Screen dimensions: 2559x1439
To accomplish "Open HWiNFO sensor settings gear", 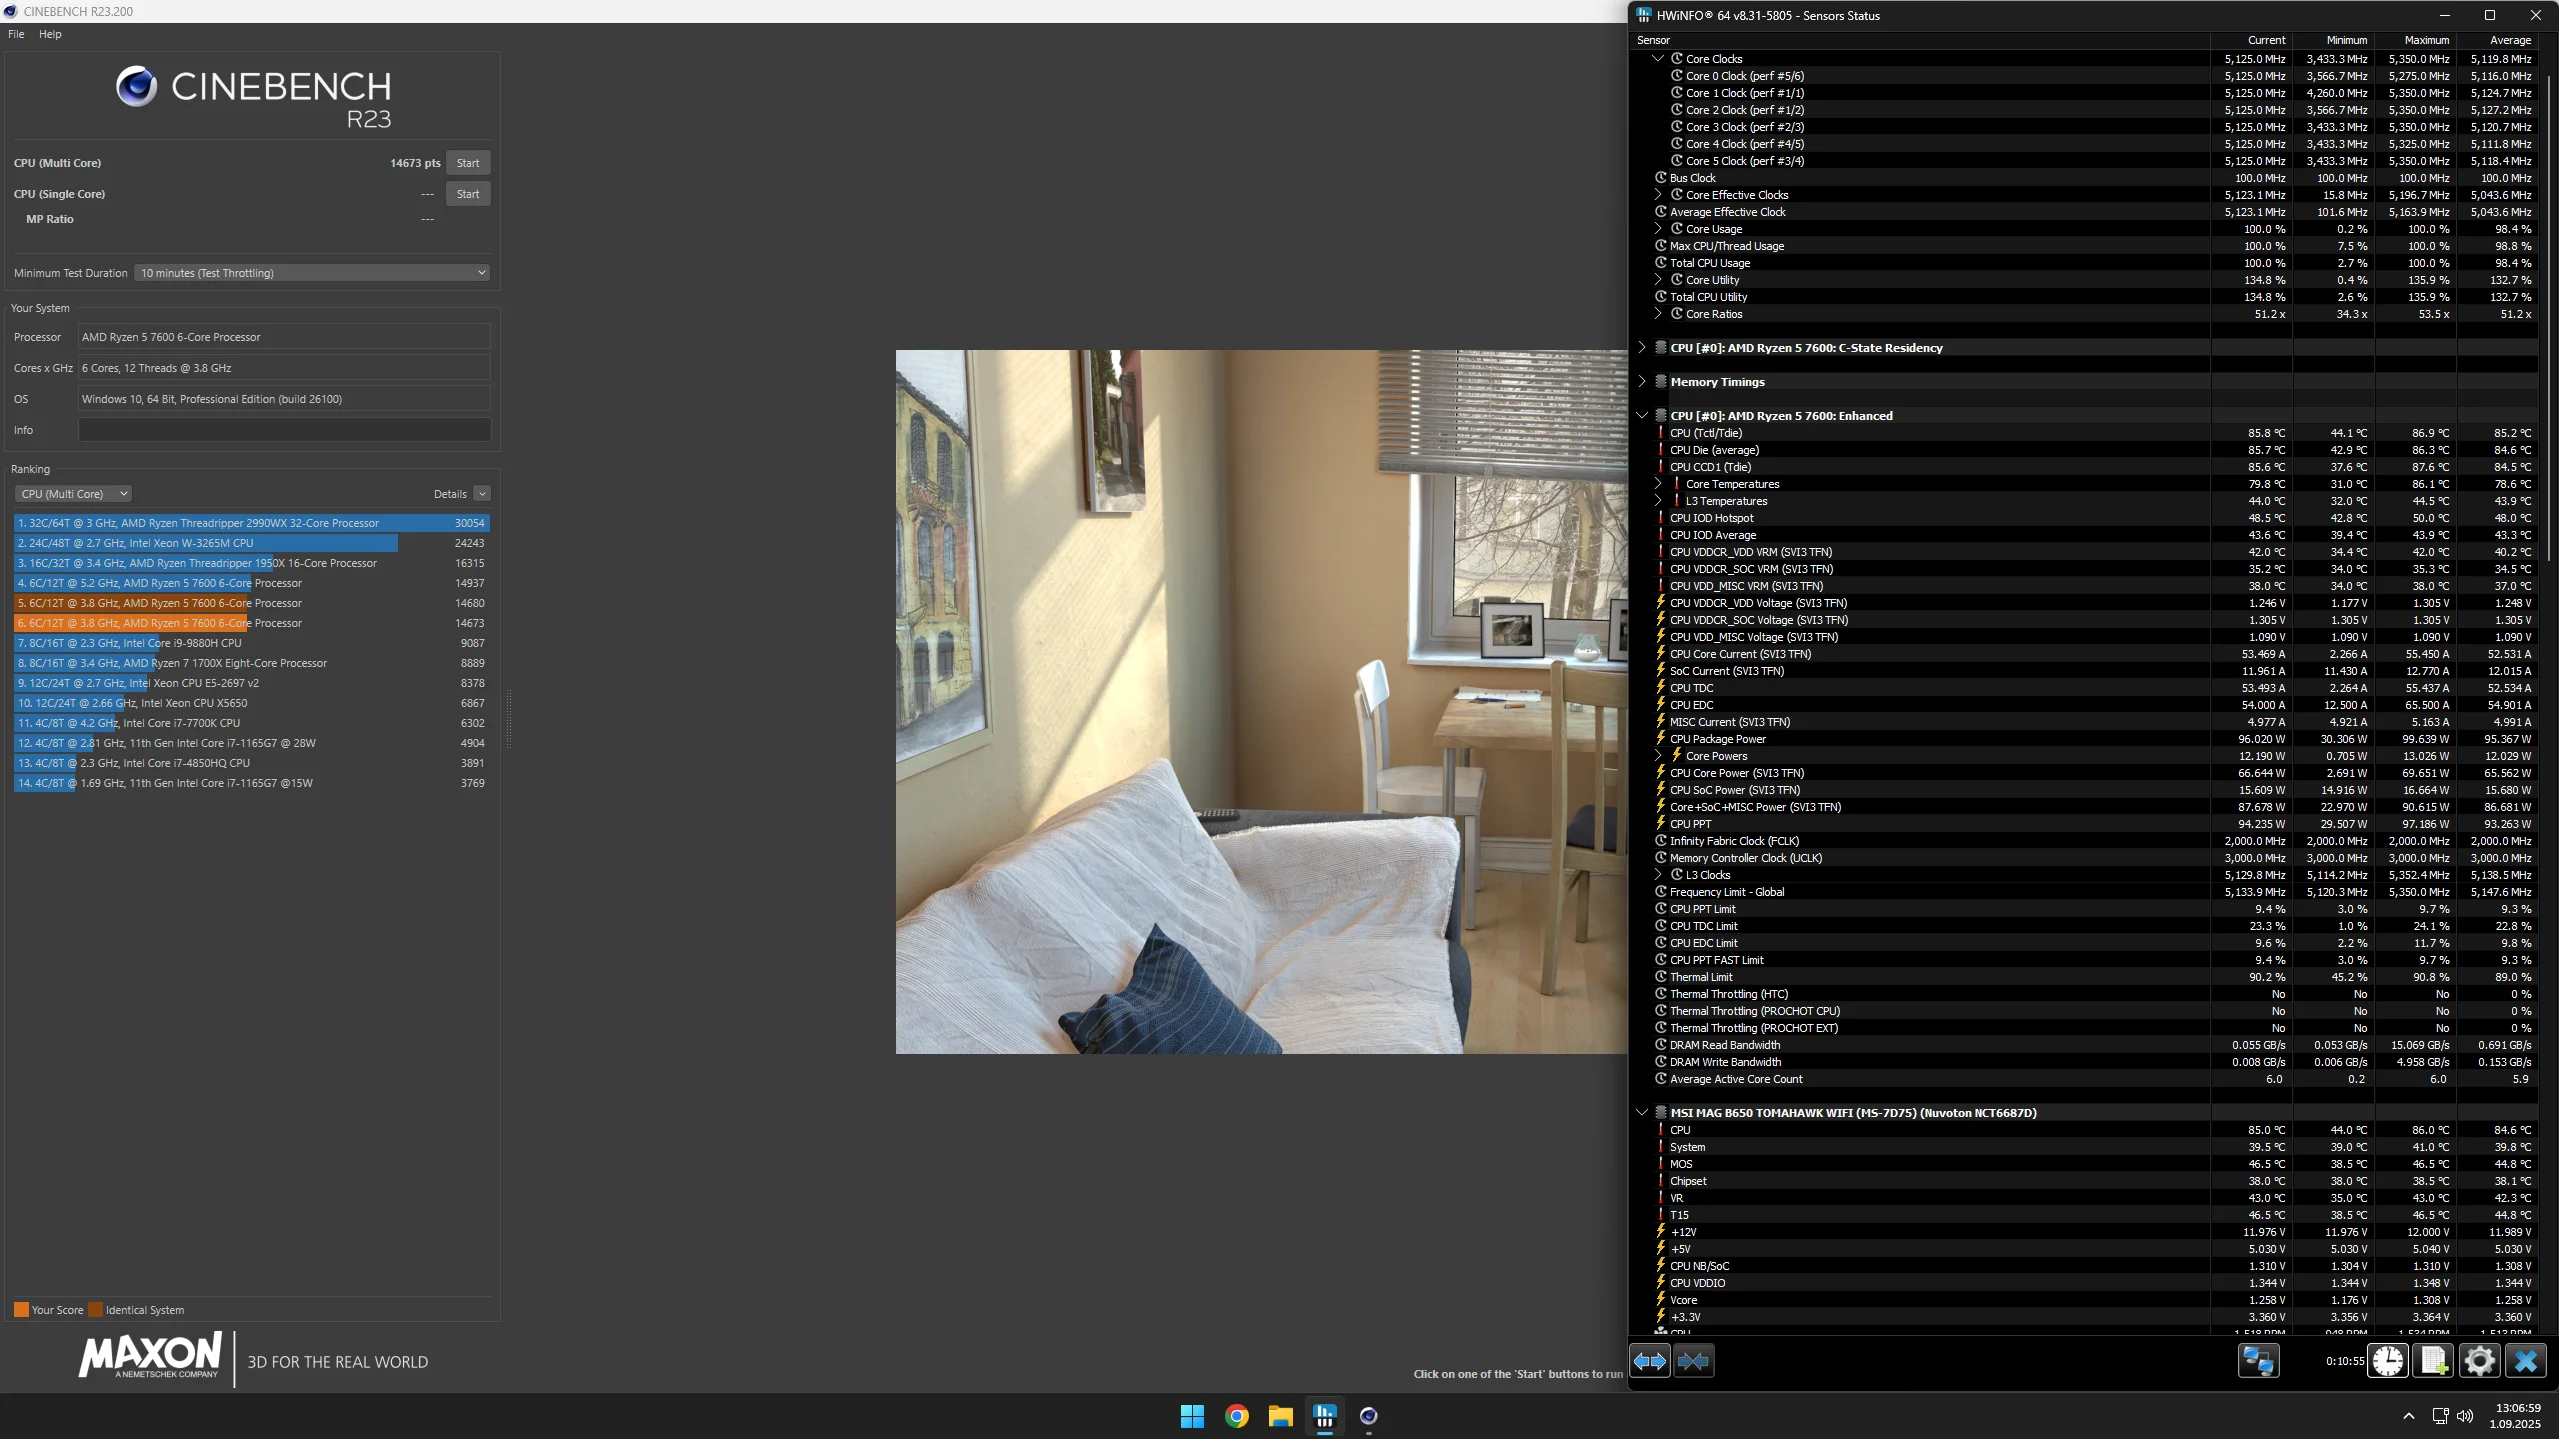I will click(x=2480, y=1361).
